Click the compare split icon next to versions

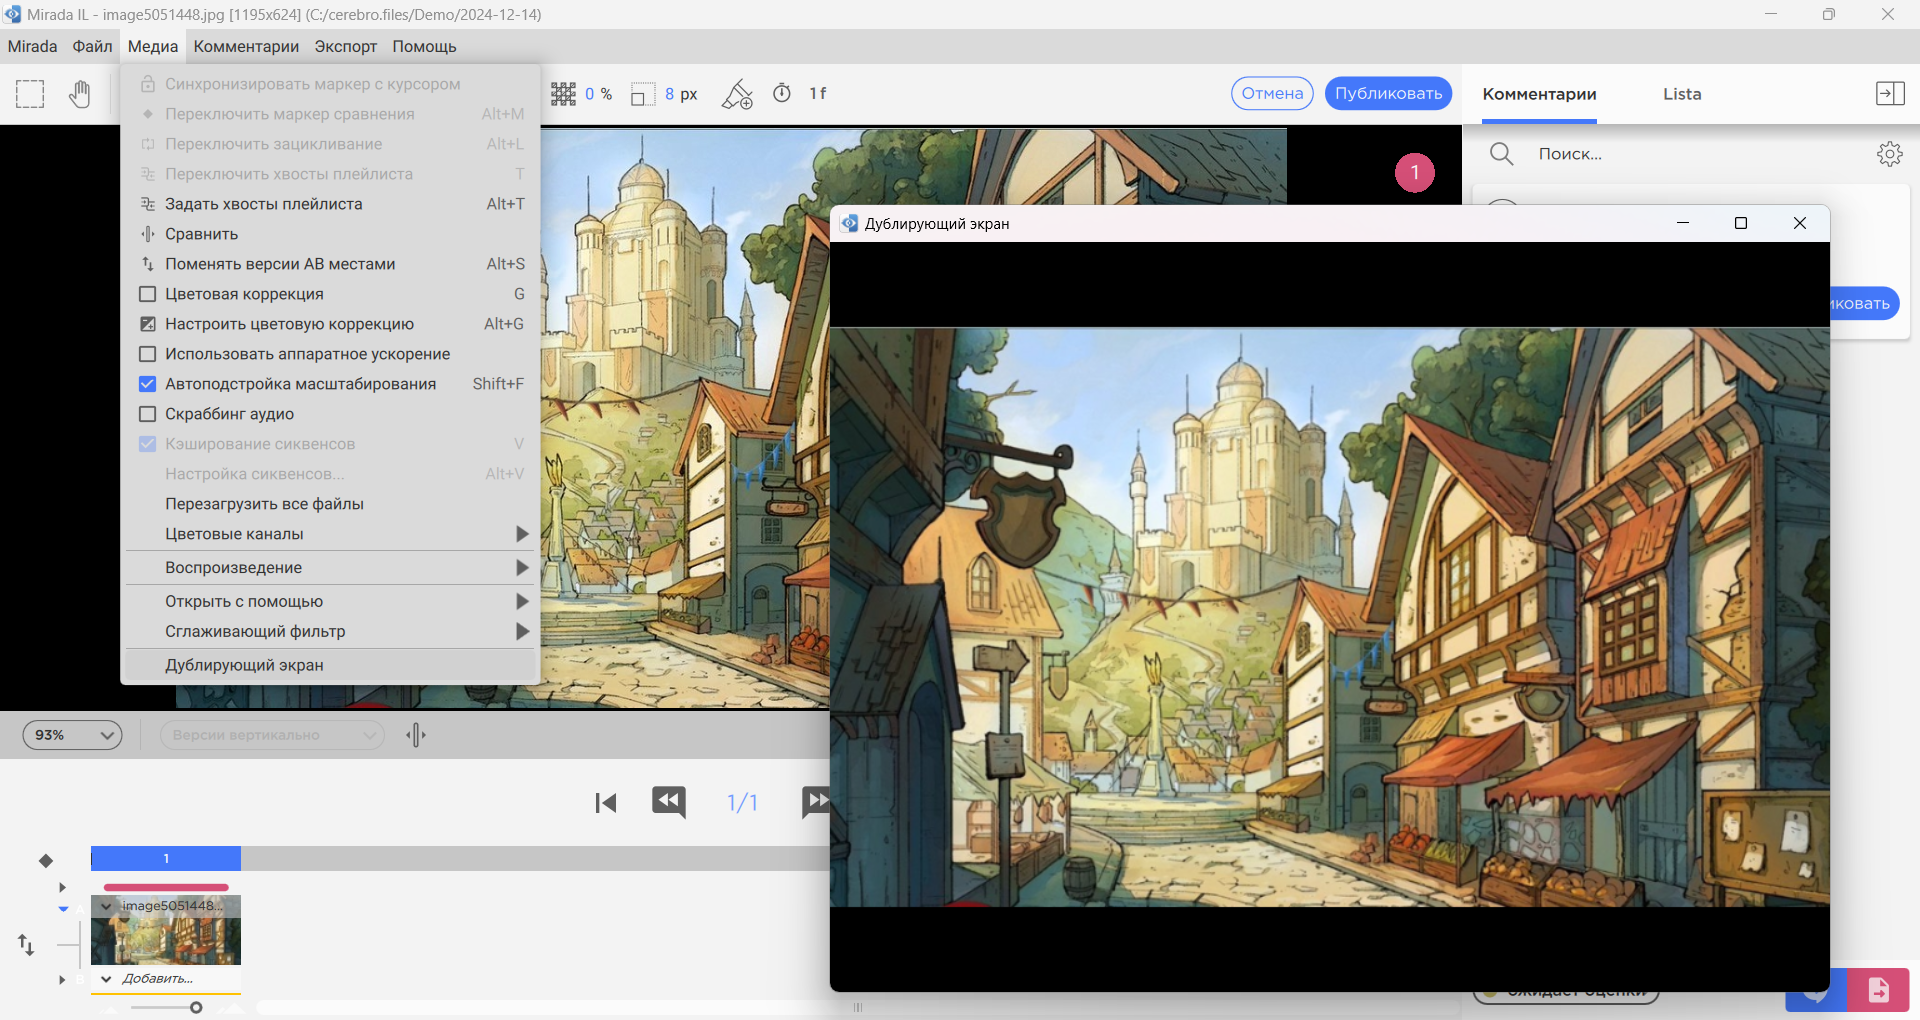click(417, 735)
